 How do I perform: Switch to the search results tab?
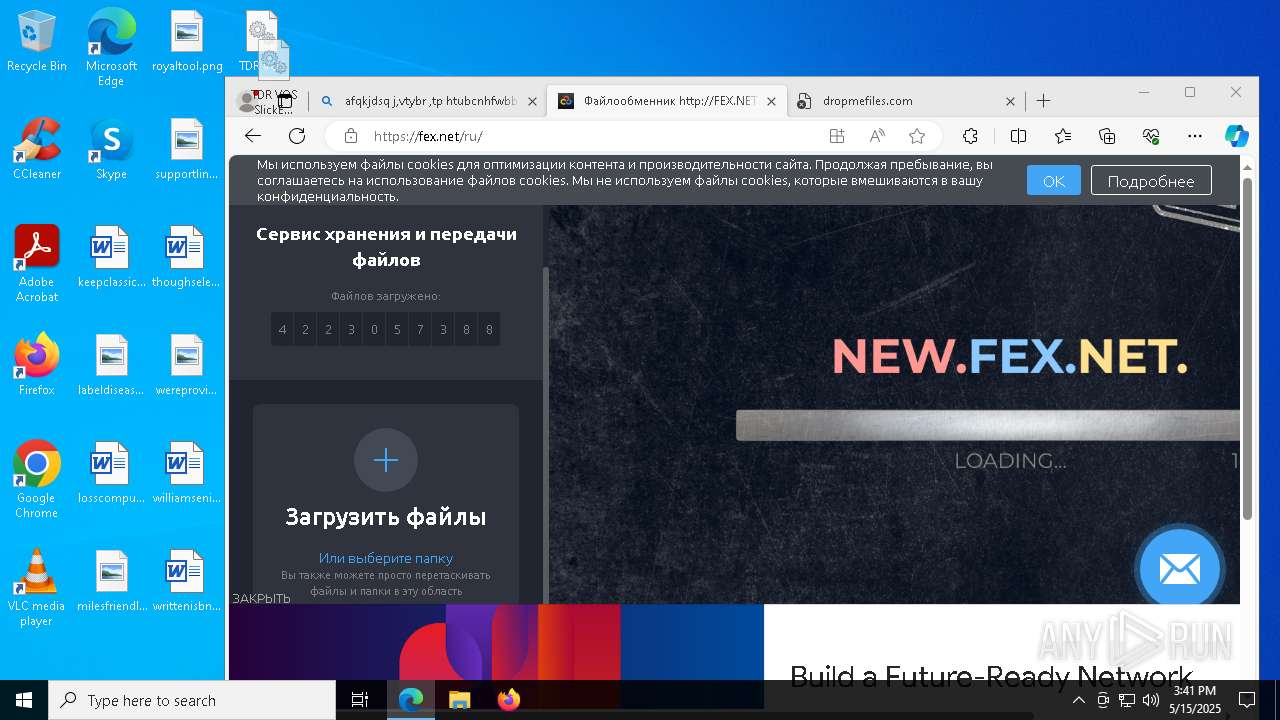(430, 101)
